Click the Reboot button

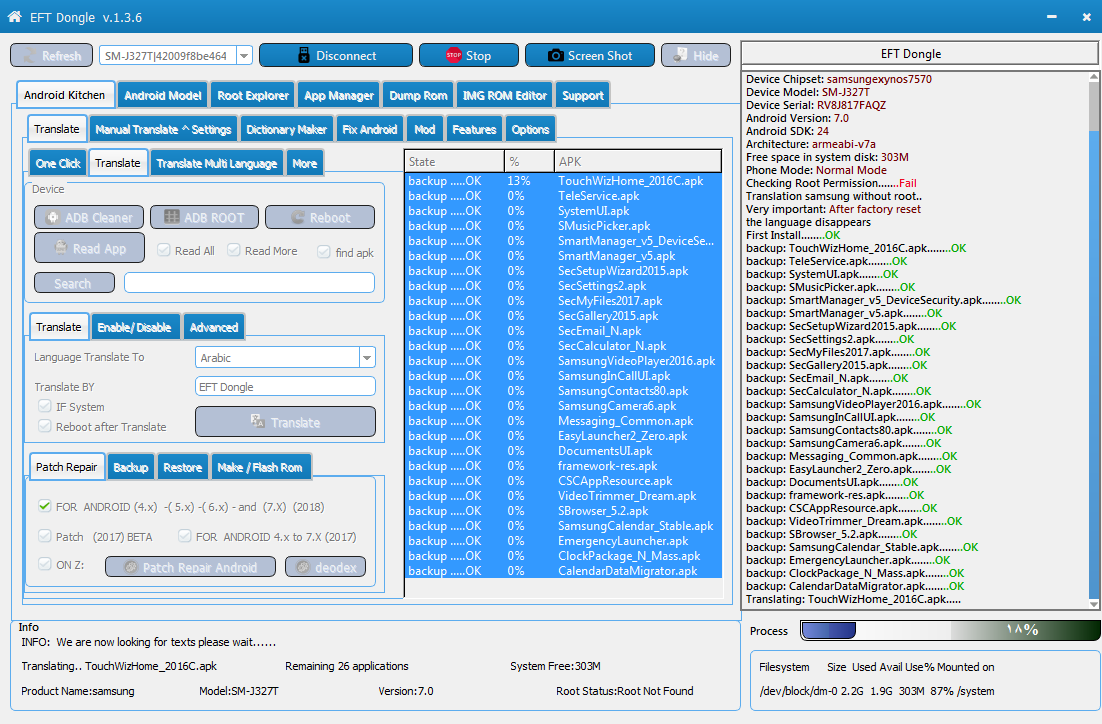tap(320, 217)
